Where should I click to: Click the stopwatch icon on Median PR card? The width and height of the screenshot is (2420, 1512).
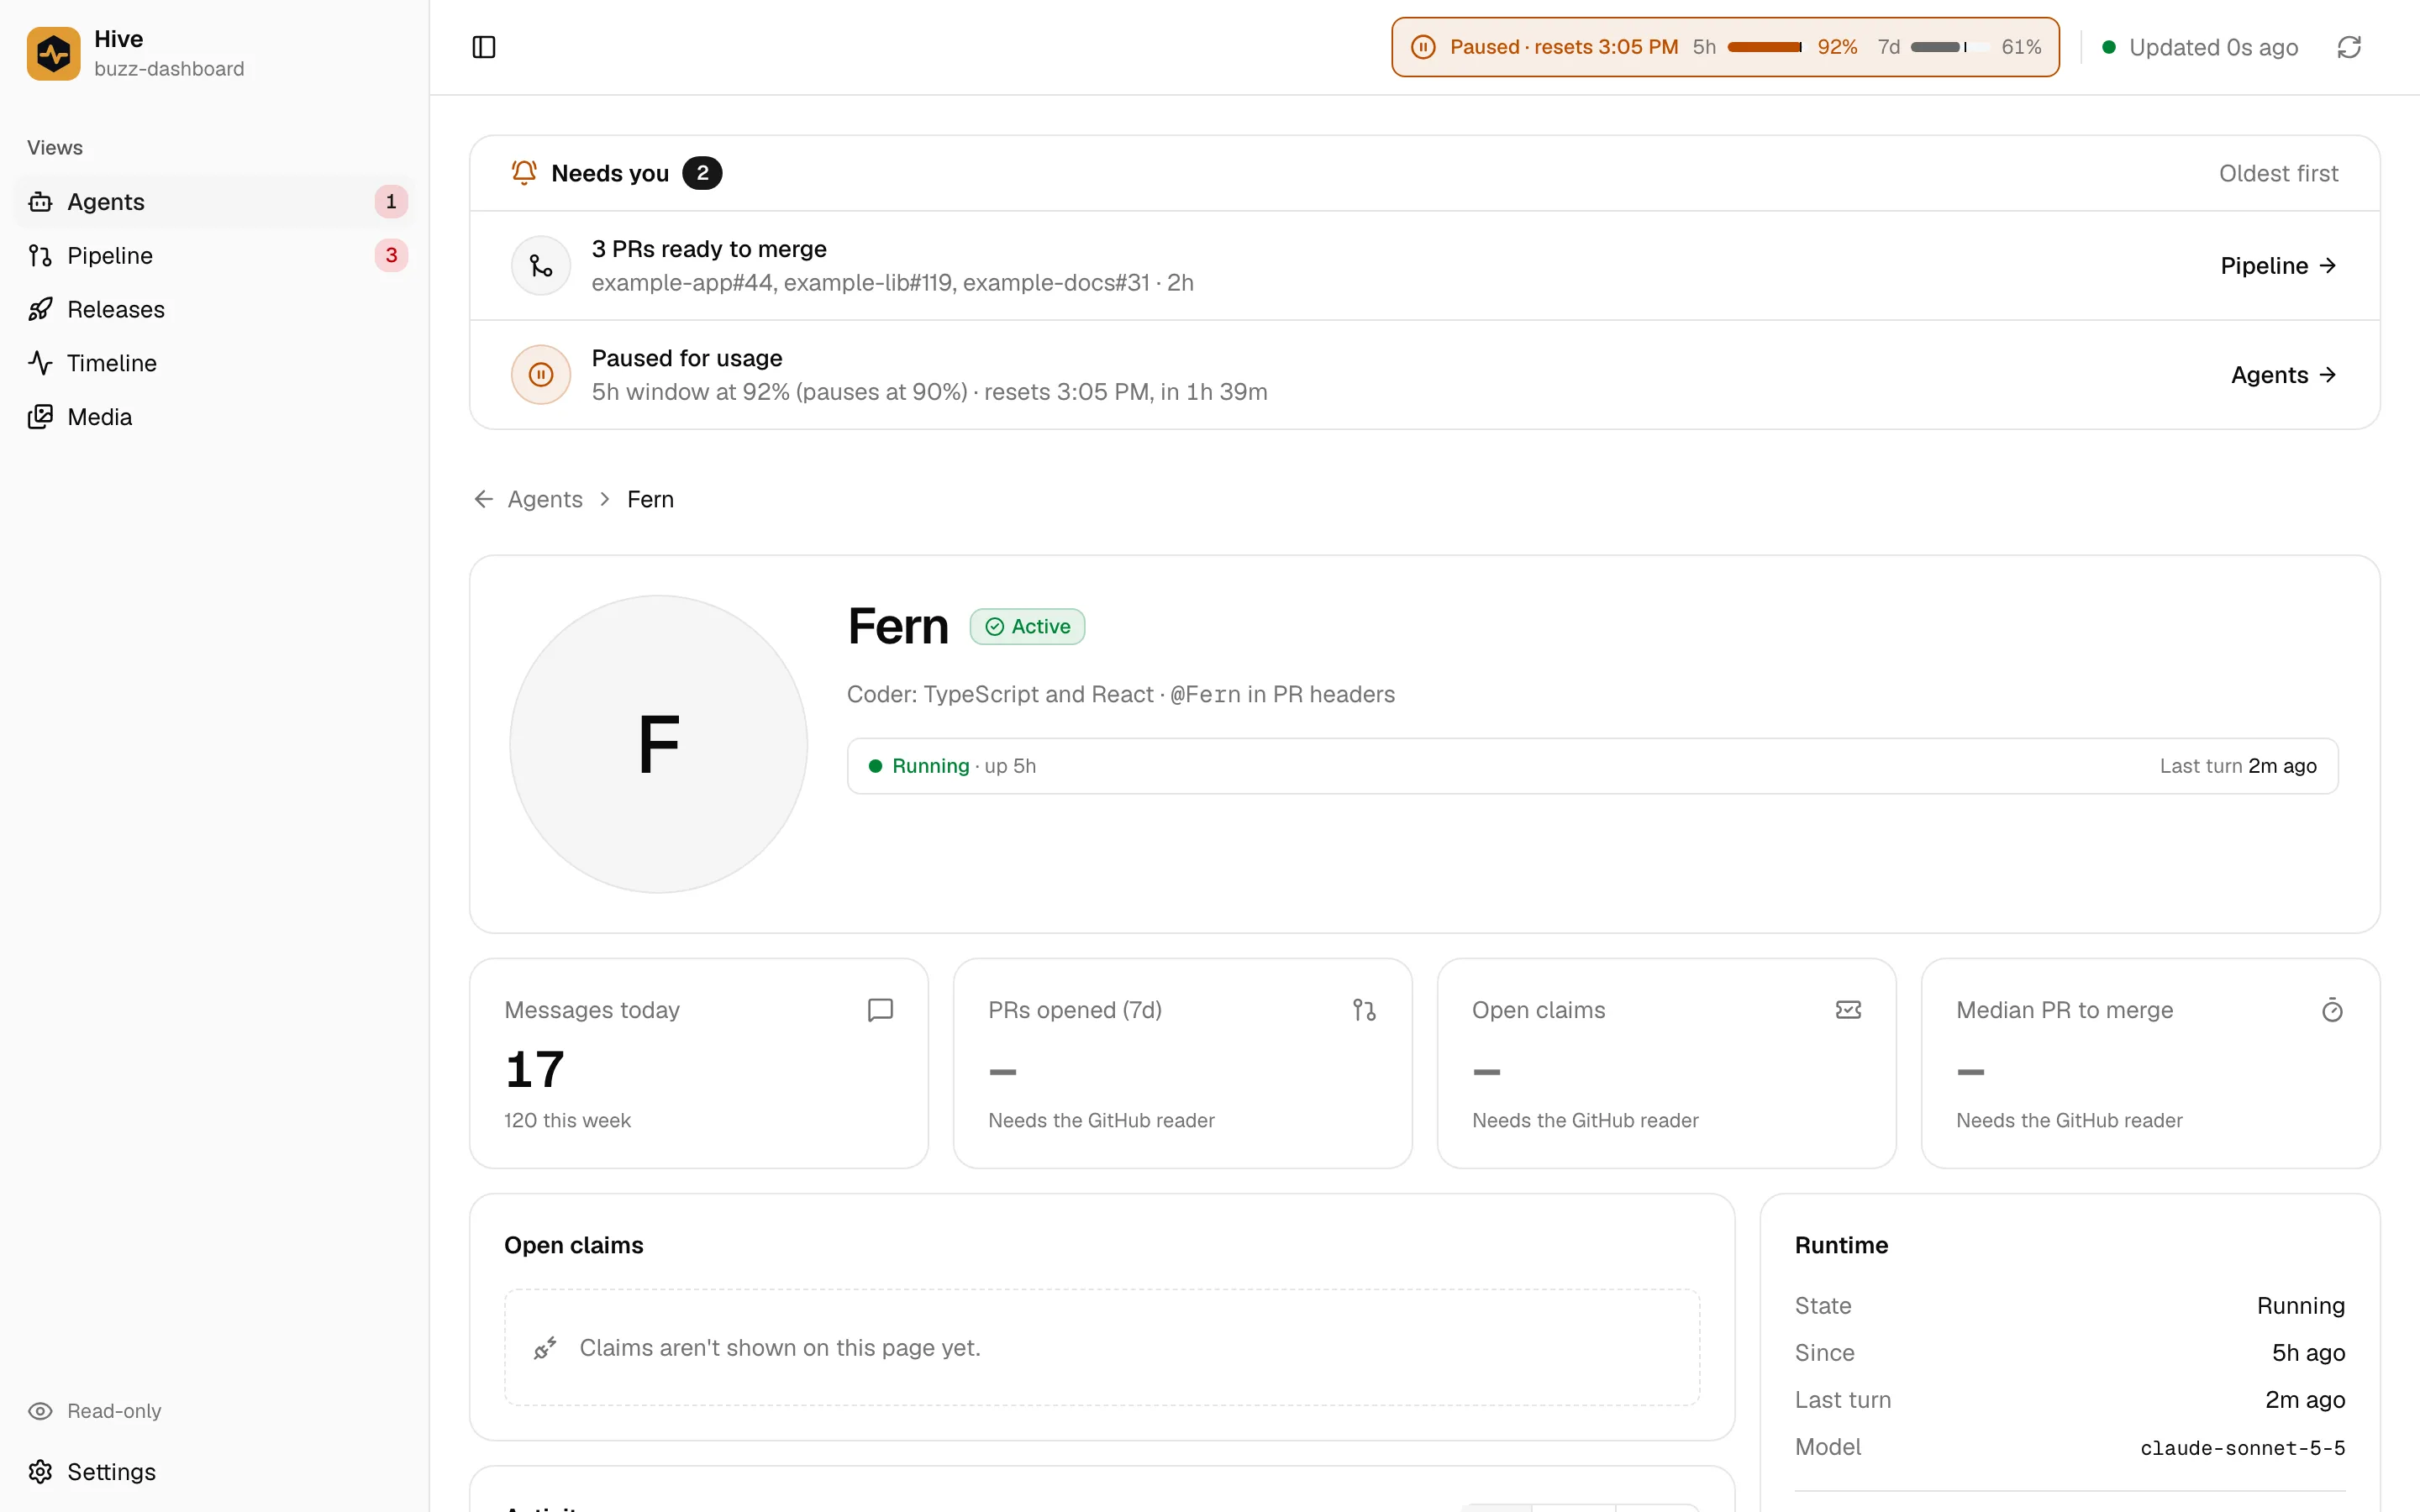click(2332, 1010)
